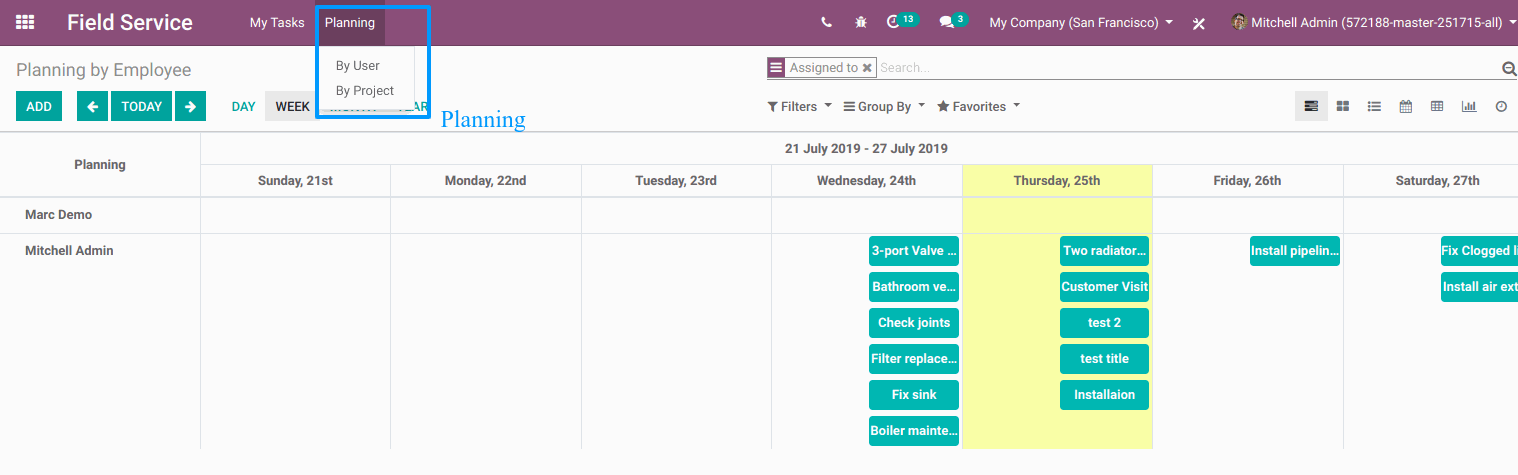1518x475 pixels.
Task: Click the Friday, 26th column header
Action: (1247, 181)
